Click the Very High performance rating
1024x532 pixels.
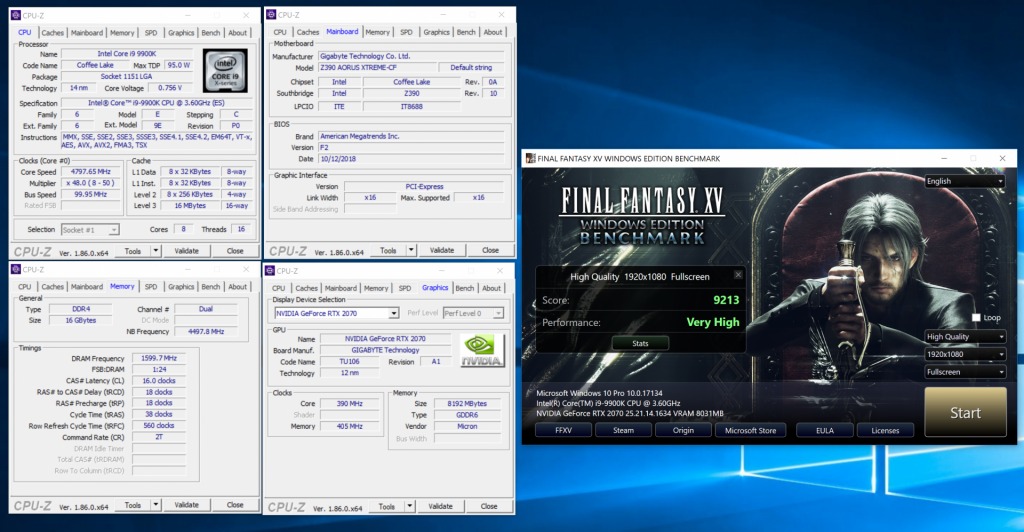712,322
